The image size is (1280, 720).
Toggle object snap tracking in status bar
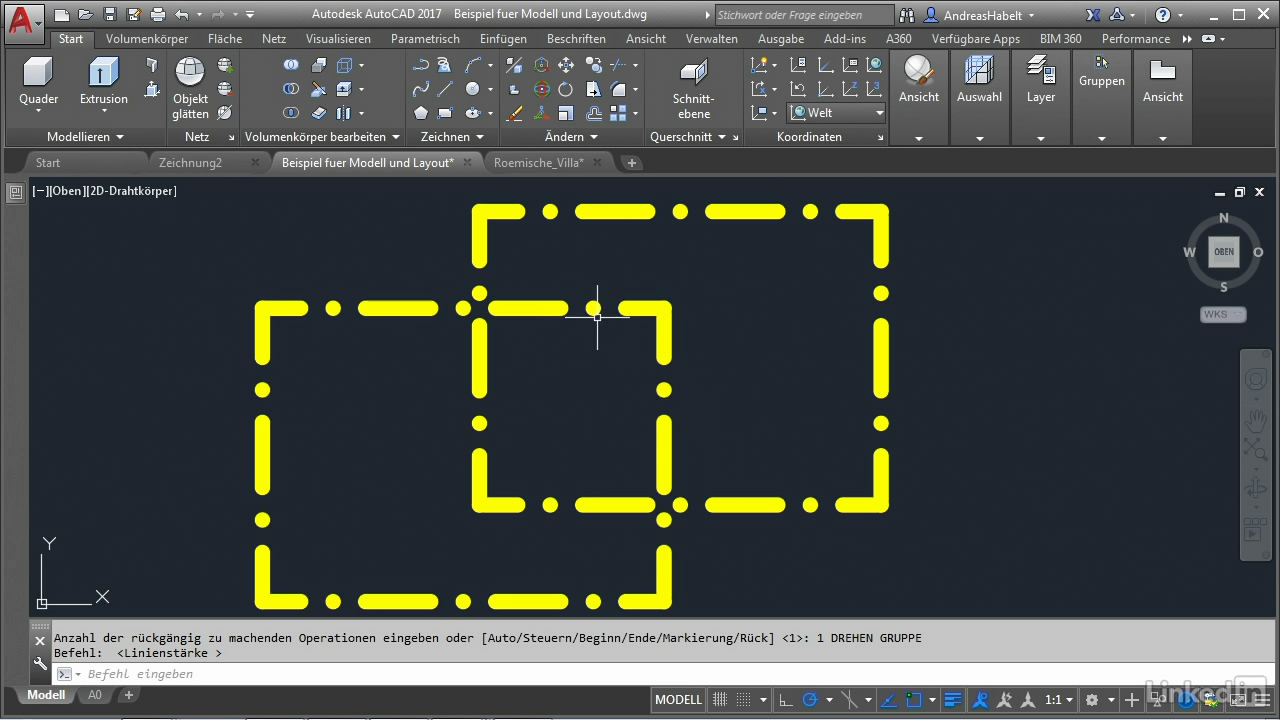[889, 700]
